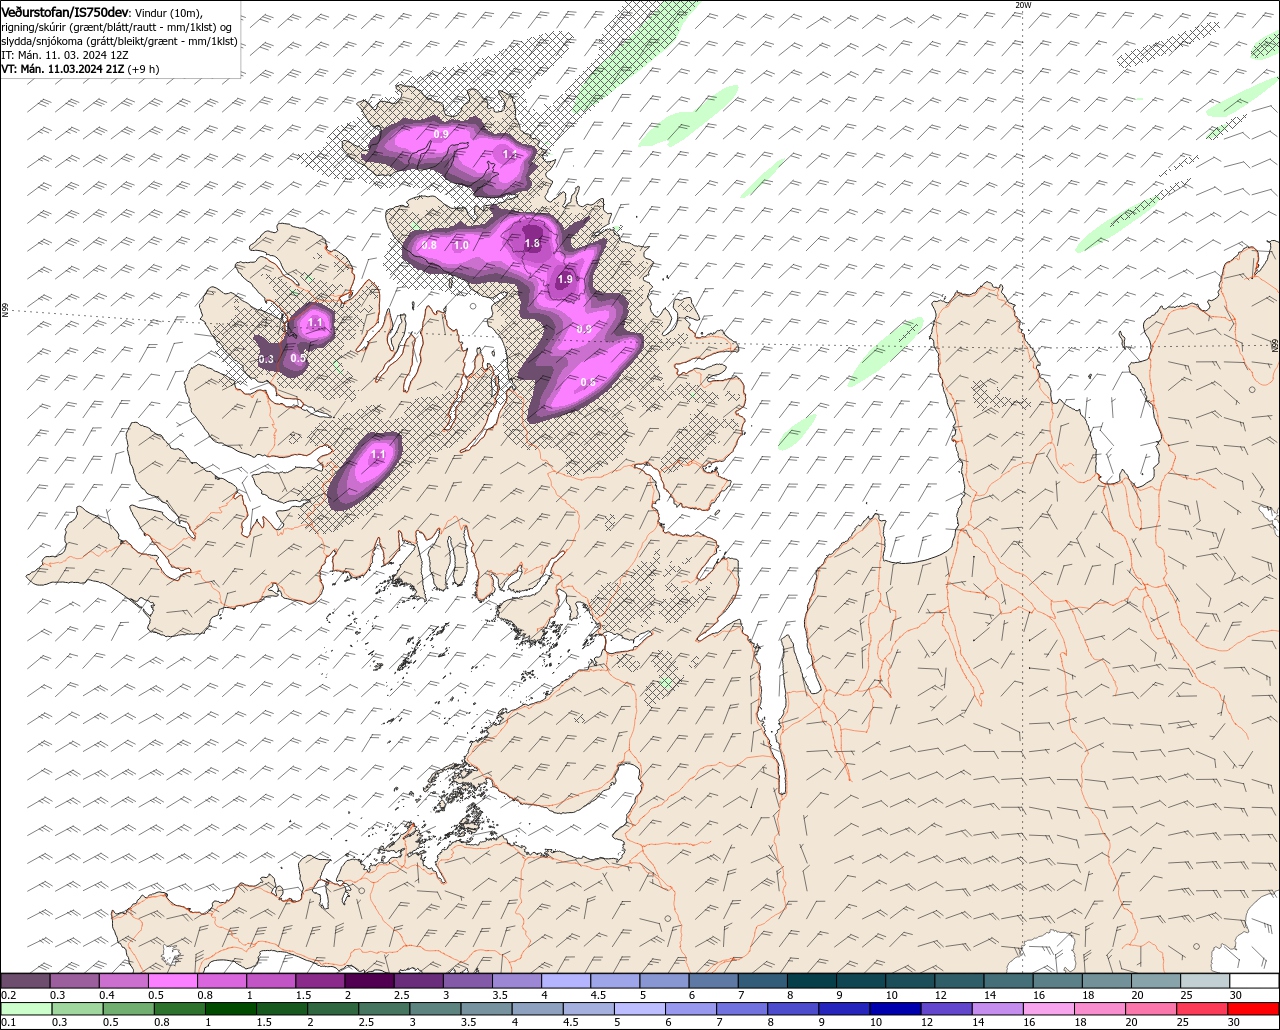Image resolution: width=1280 pixels, height=1030 pixels.
Task: Click the Veðurstofan/IS750dev title text
Action: (x=65, y=12)
